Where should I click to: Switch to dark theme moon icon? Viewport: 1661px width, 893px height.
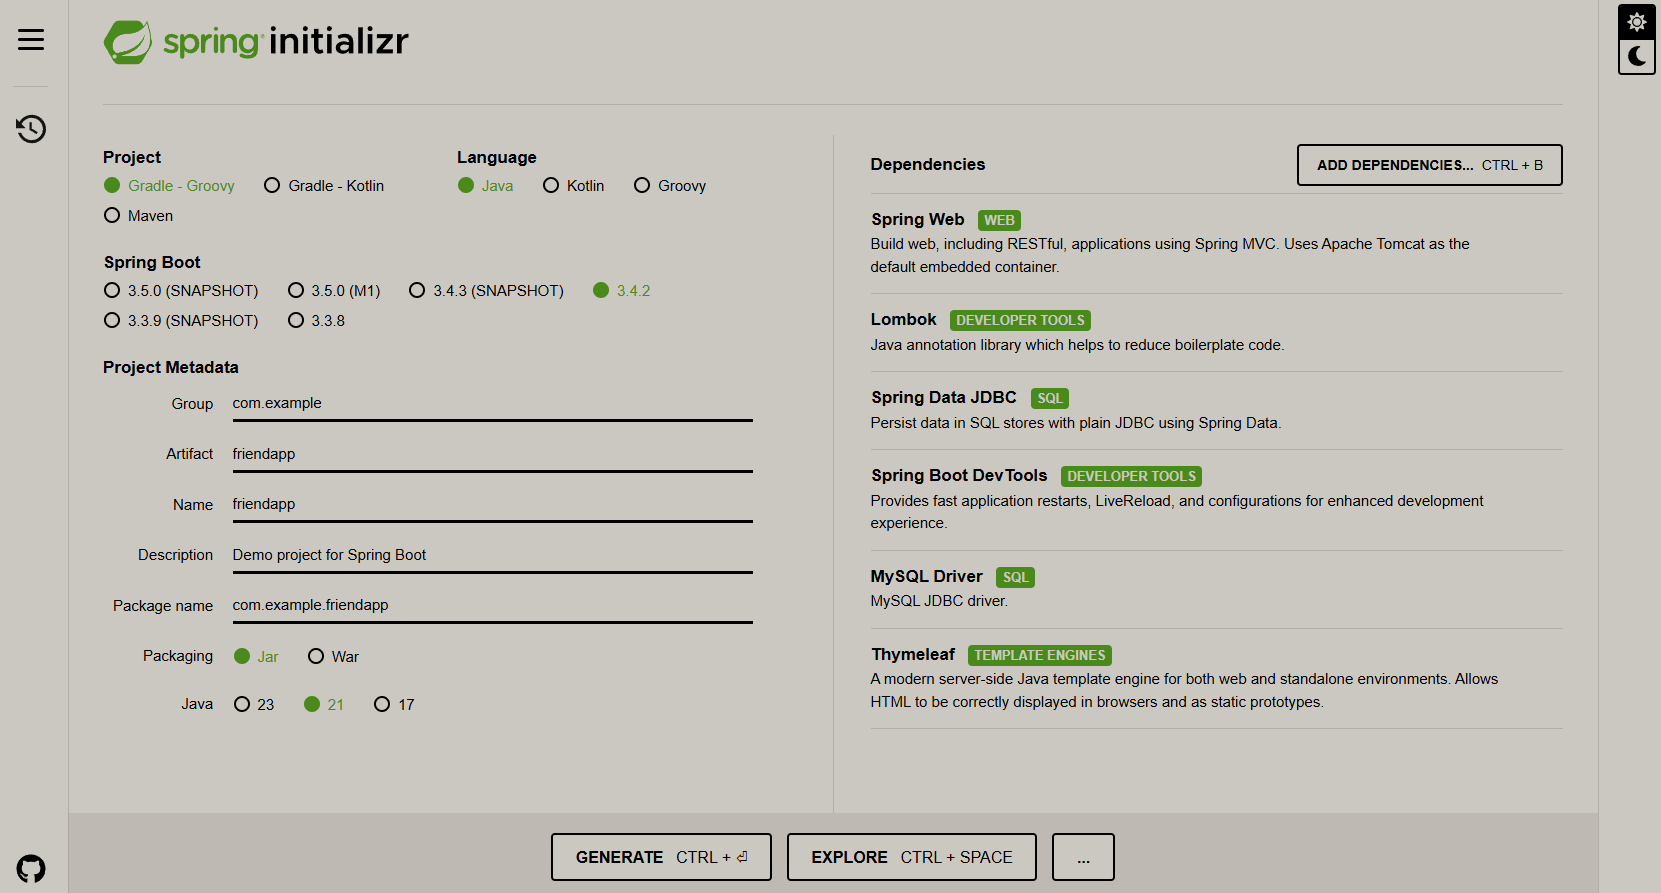1637,56
